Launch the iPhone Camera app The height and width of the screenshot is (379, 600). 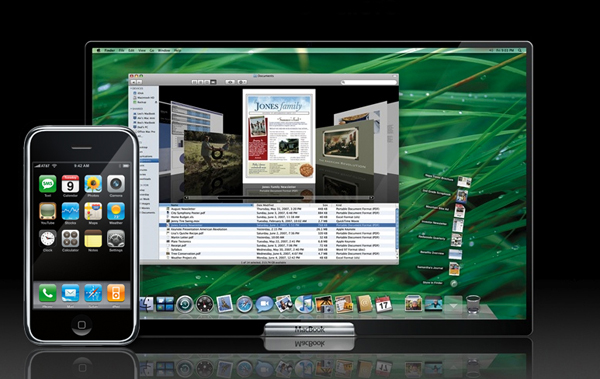point(116,184)
